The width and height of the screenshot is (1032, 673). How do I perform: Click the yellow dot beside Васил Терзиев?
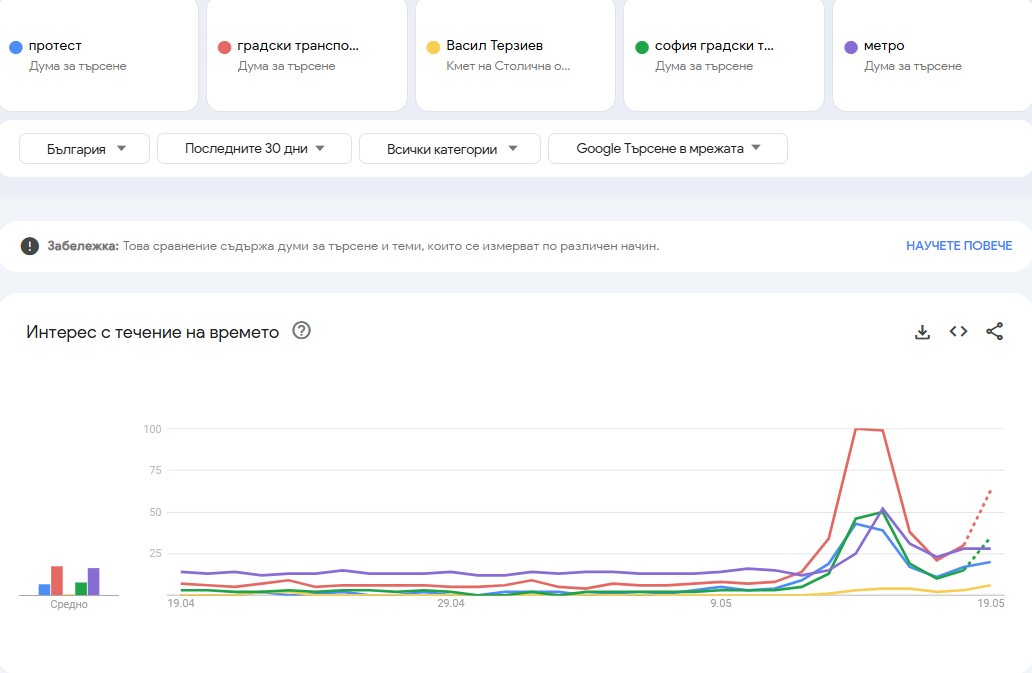click(432, 45)
